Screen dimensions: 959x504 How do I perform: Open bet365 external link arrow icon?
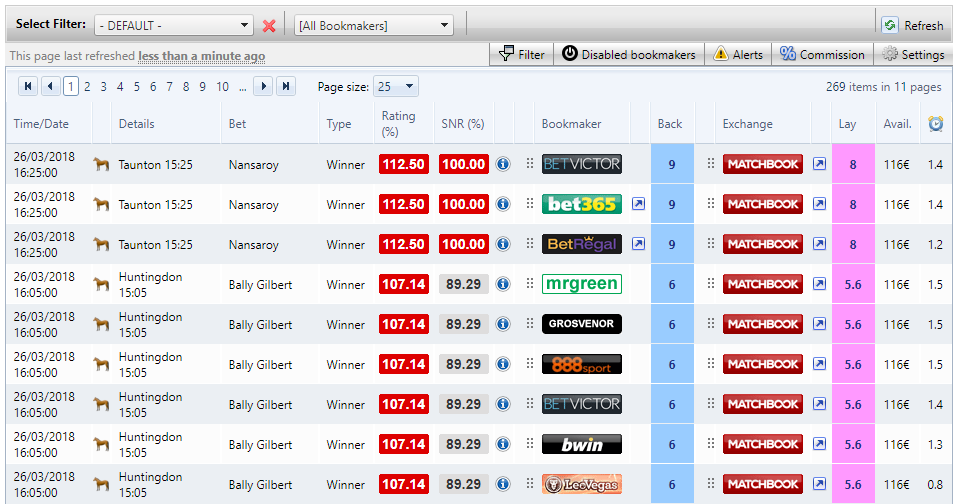(638, 204)
